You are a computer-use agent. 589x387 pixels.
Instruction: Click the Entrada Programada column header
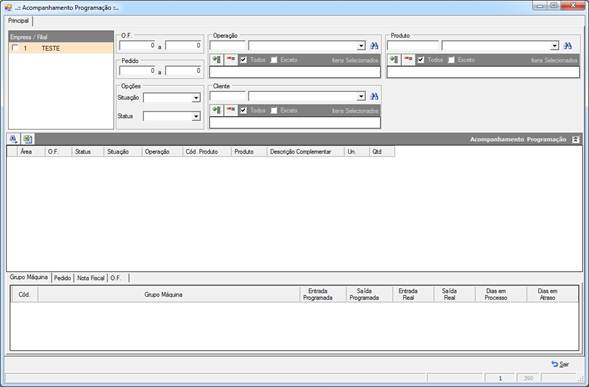coord(323,294)
